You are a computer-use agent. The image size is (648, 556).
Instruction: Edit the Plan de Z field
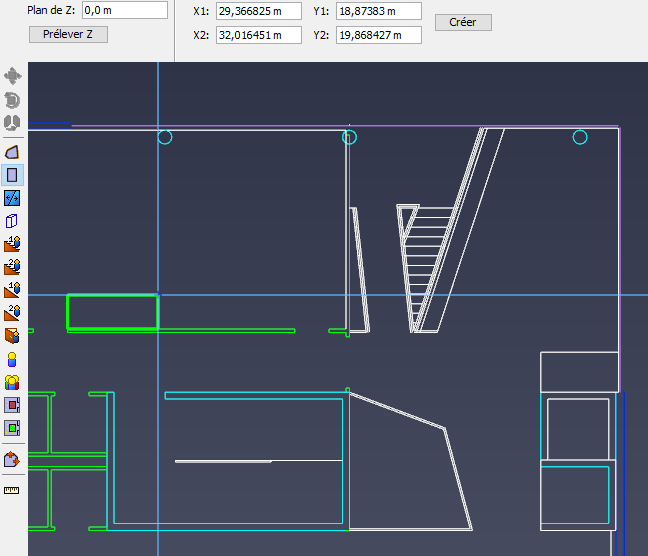[x=125, y=10]
